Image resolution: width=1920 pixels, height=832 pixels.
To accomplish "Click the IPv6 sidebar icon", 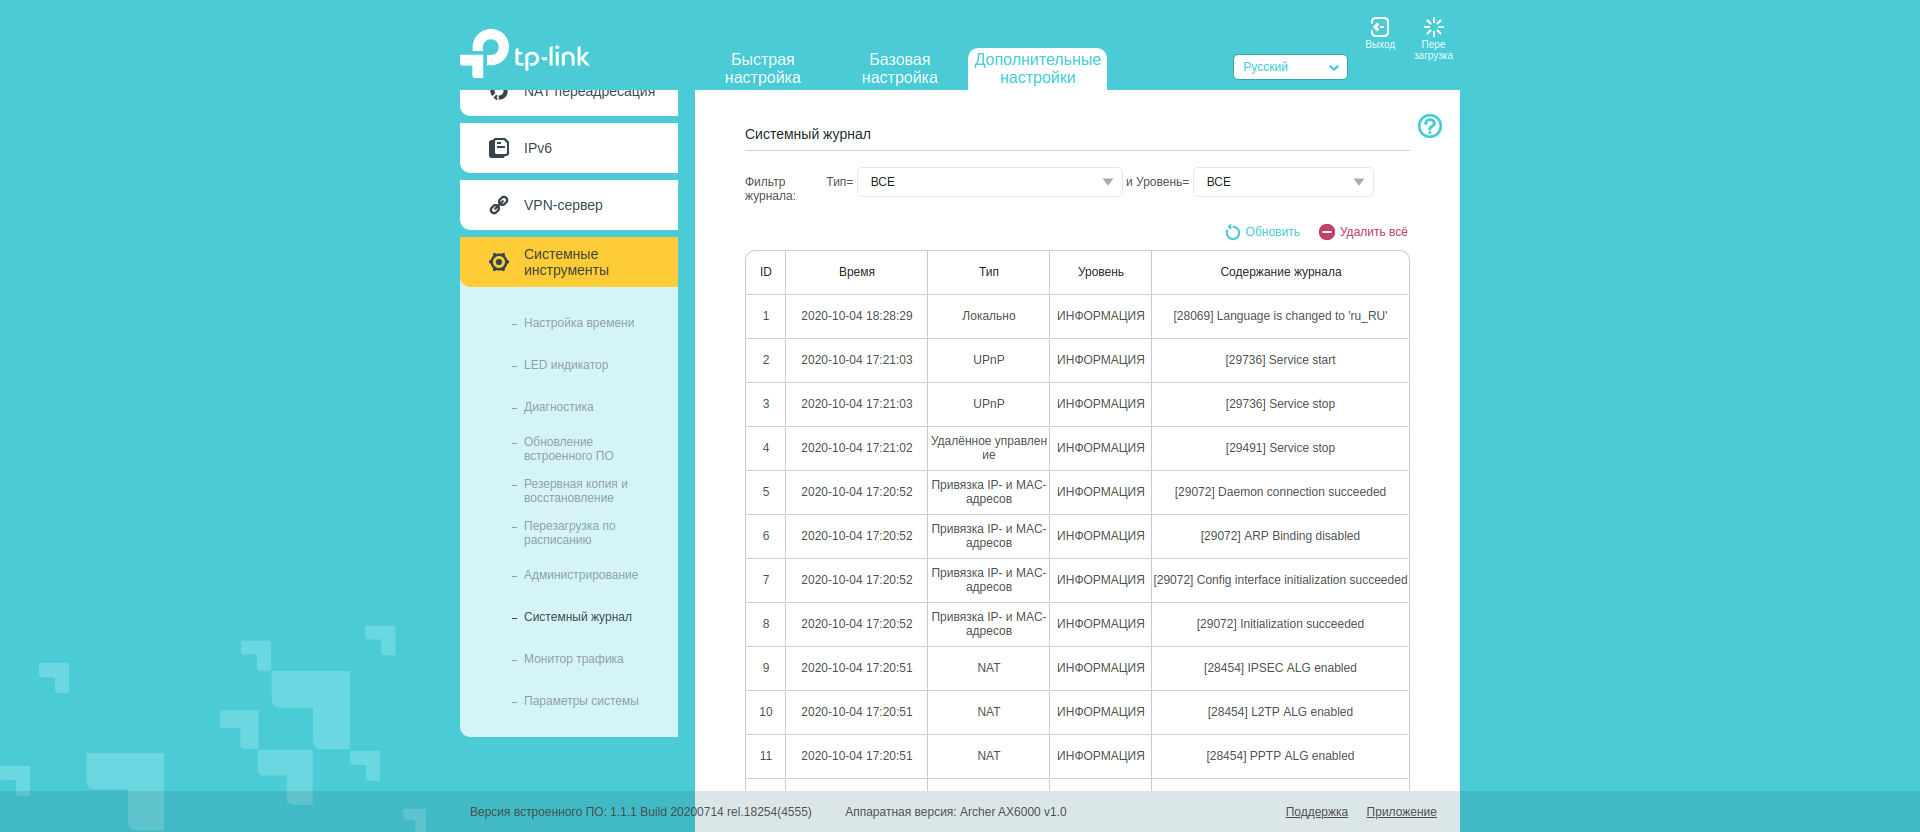I will pyautogui.click(x=499, y=148).
